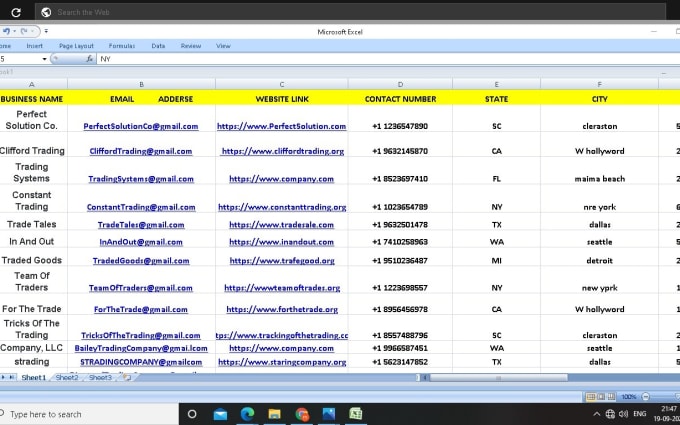Select column B header
This screenshot has width=680, height=425.
coord(141,84)
